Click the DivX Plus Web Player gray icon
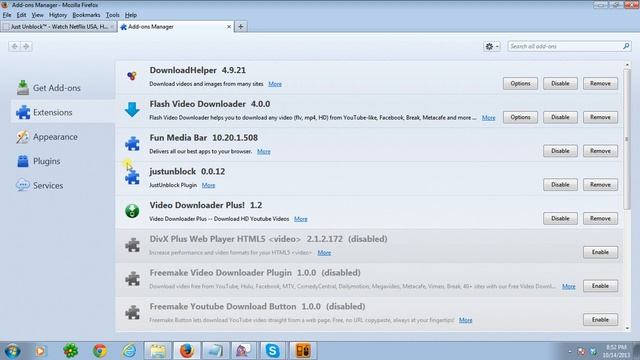This screenshot has height=360, width=640. [x=132, y=245]
